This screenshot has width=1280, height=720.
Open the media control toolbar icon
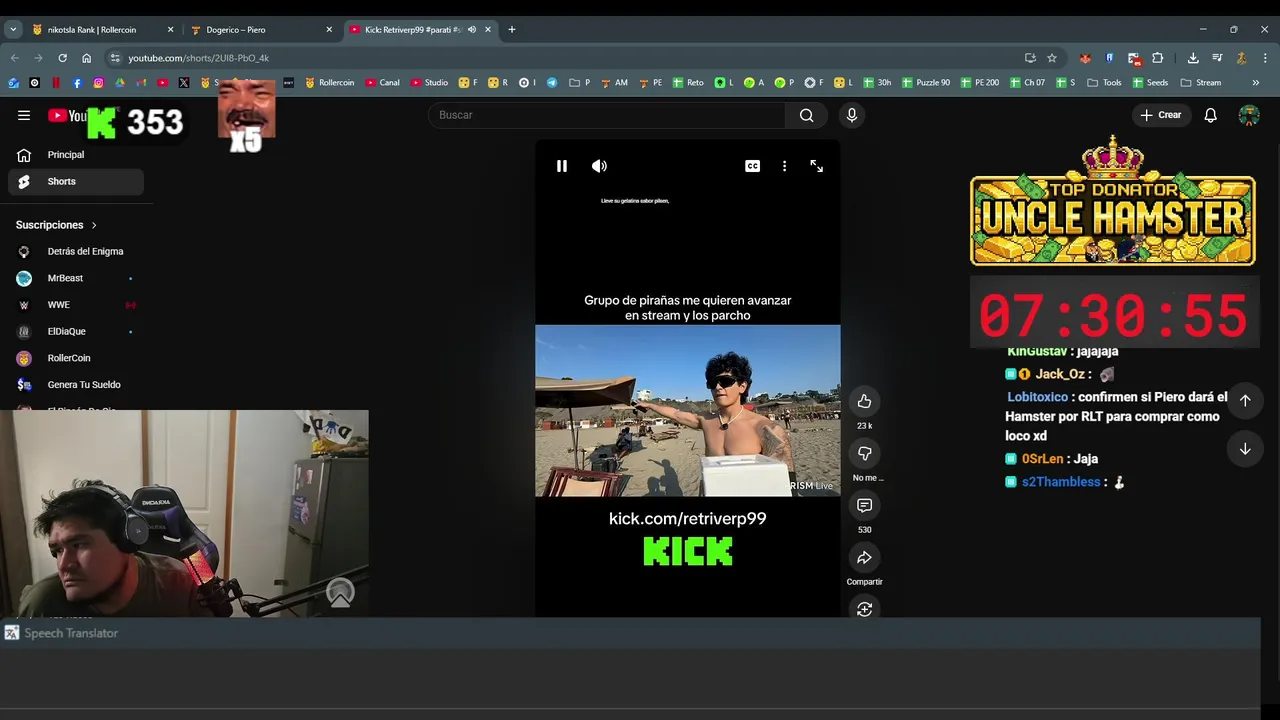1217,58
